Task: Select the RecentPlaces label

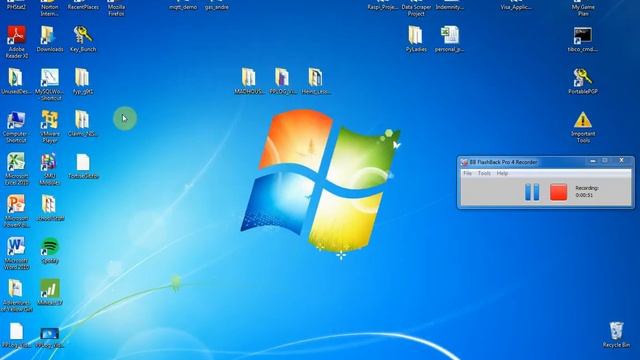Action: click(x=83, y=7)
